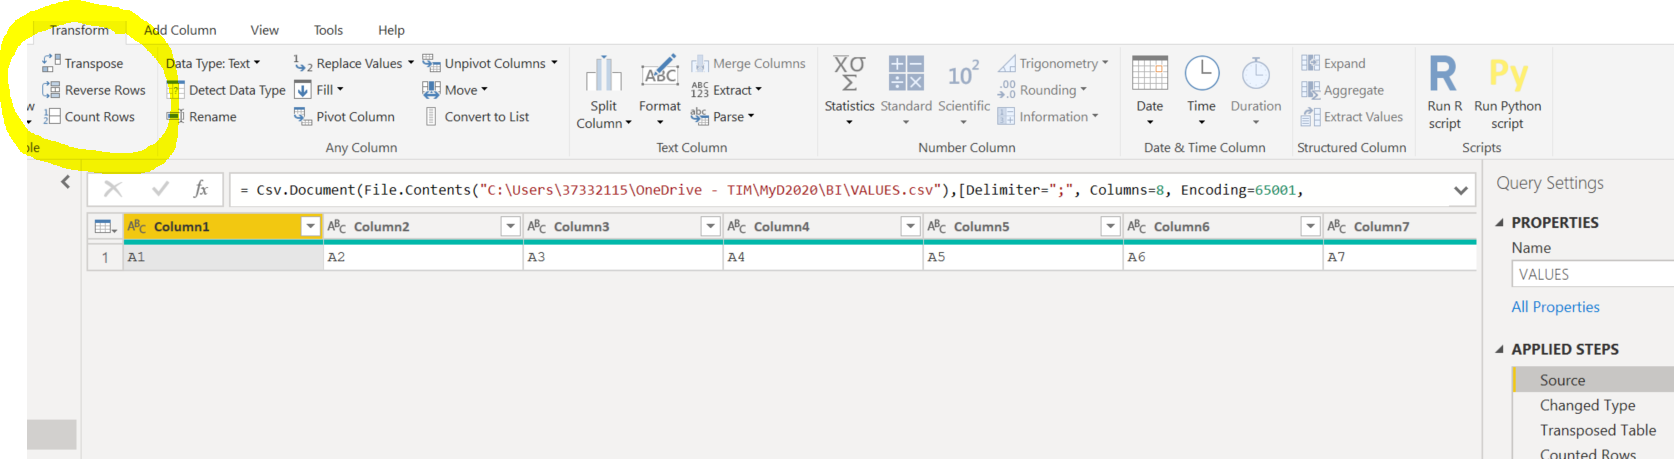Click the Unpivot Columns icon
Image resolution: width=1674 pixels, height=459 pixels.
[431, 63]
